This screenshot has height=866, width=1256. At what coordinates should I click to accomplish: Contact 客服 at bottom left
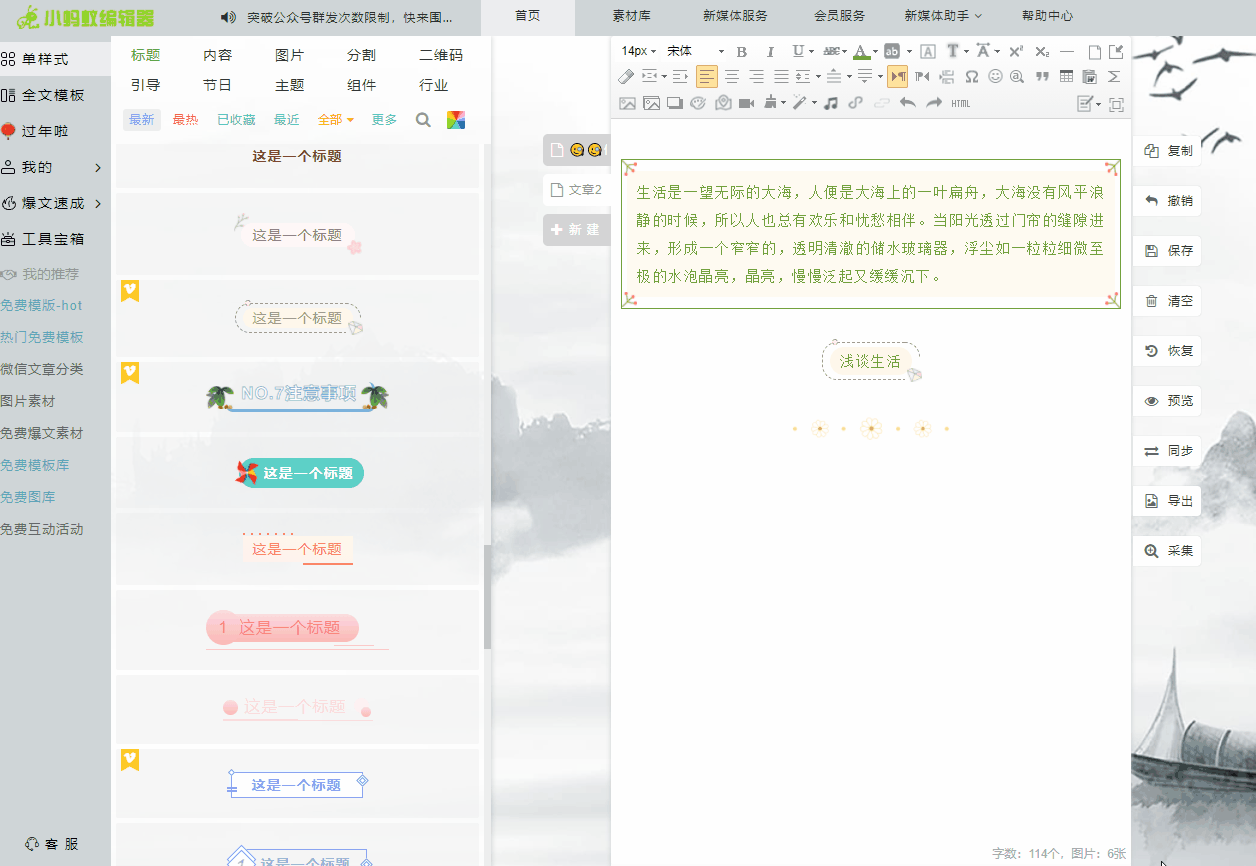coord(52,844)
